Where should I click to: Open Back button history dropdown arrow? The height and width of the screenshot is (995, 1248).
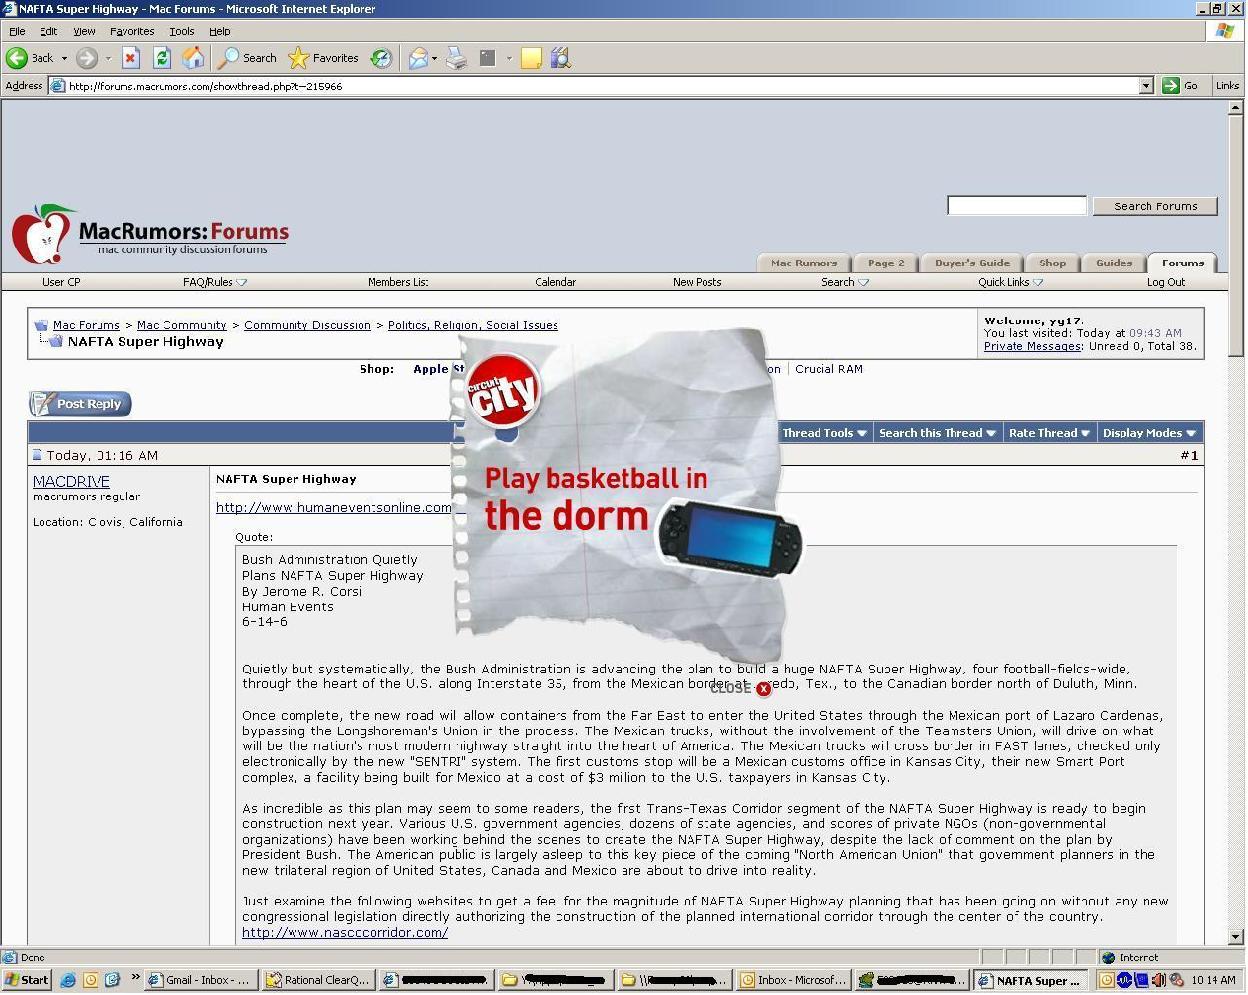click(x=64, y=58)
